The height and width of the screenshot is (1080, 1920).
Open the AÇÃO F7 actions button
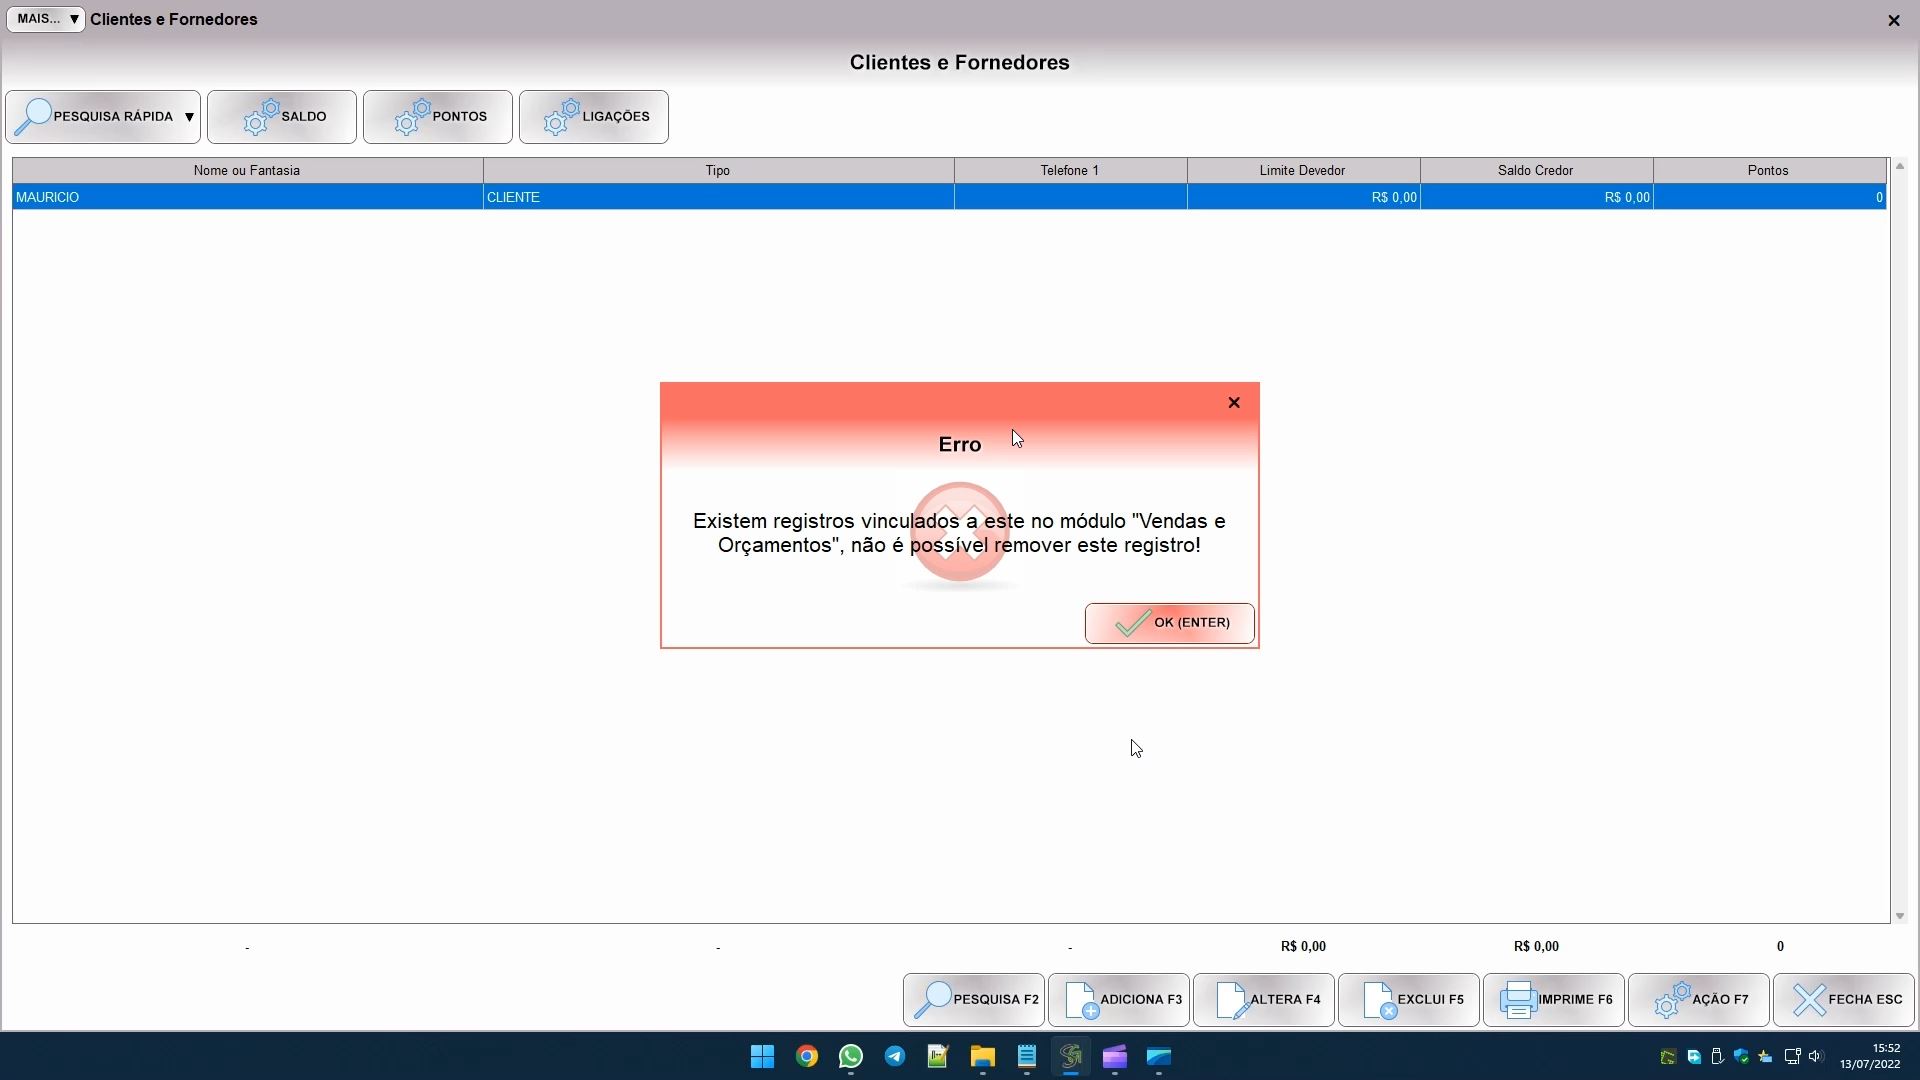tap(1699, 999)
